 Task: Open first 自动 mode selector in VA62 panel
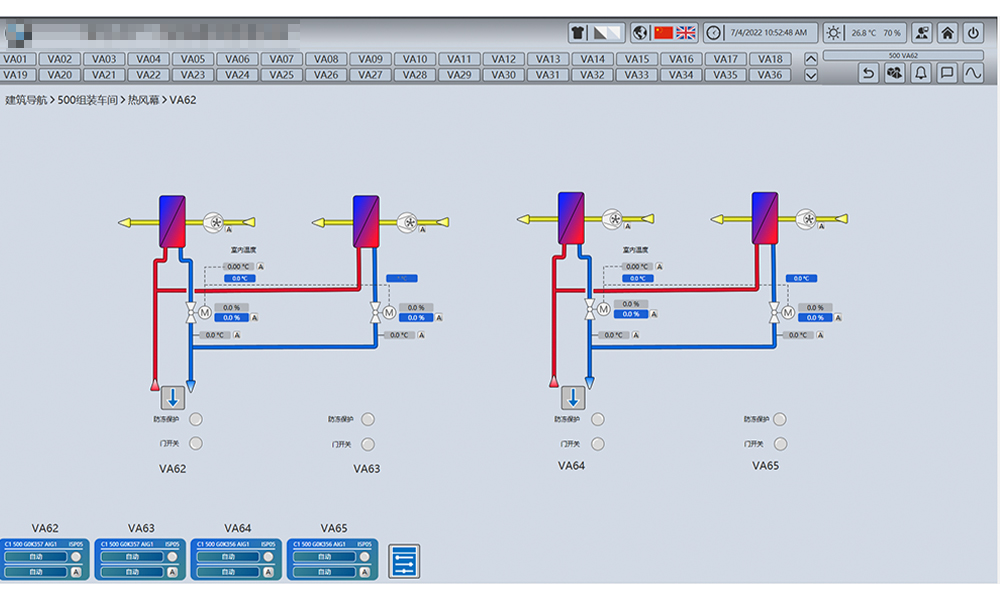point(34,557)
